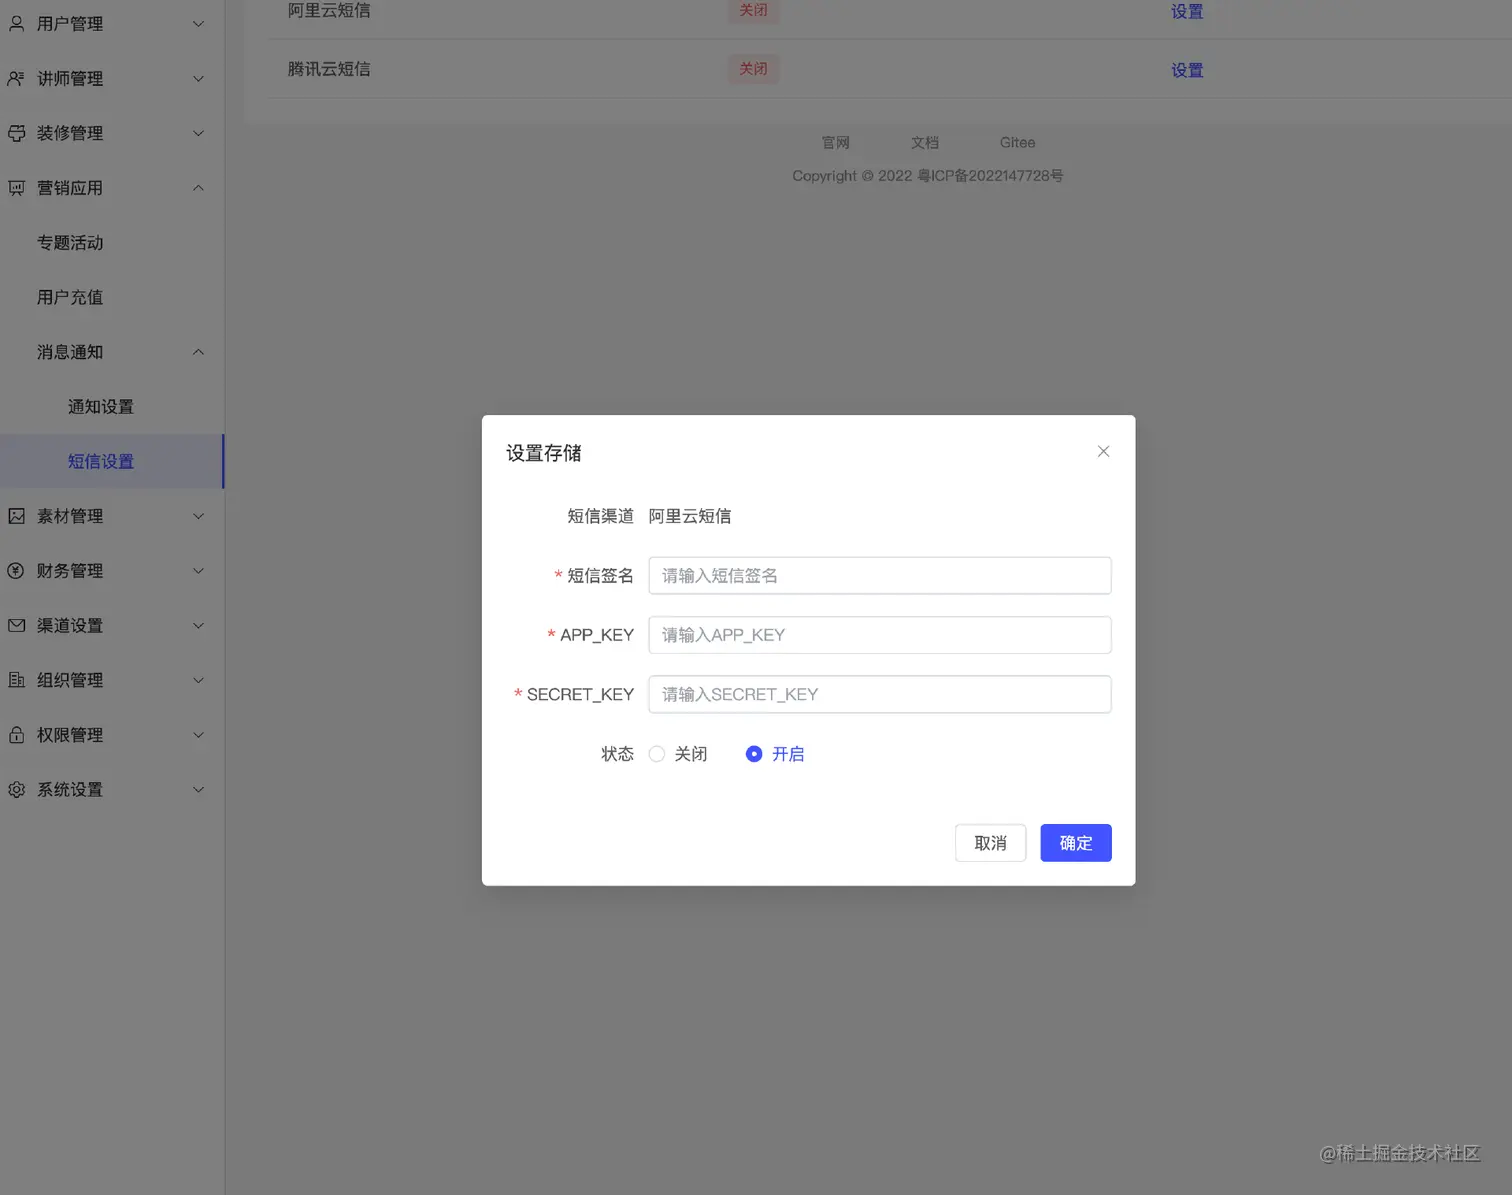Collapse 营销应用 menu chevron
The width and height of the screenshot is (1512, 1195).
[x=198, y=188]
